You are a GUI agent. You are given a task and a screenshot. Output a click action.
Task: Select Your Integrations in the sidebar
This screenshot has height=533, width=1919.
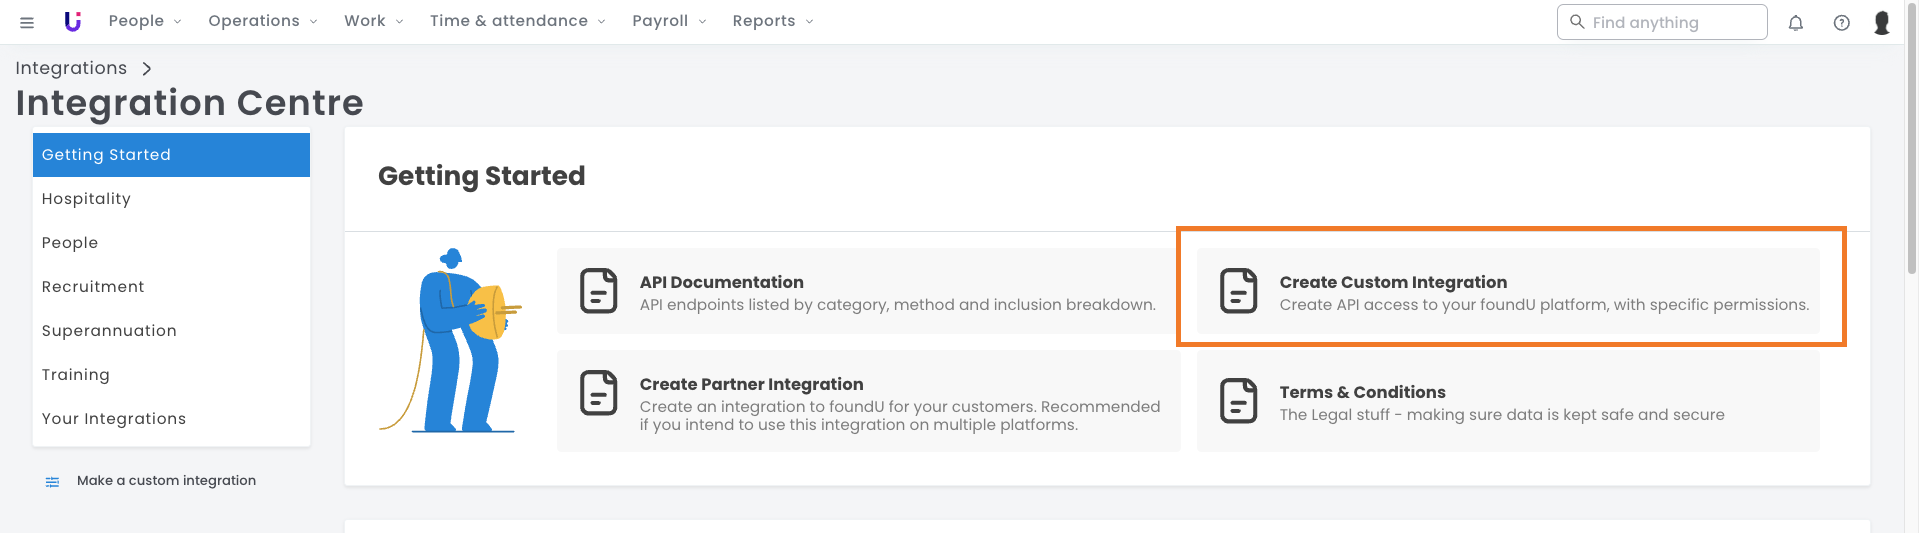point(114,419)
